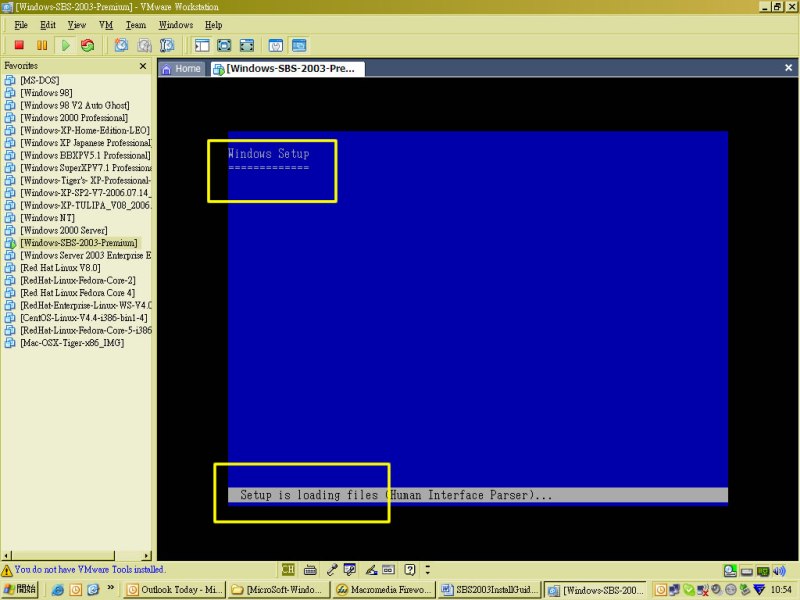The height and width of the screenshot is (600, 800).
Task: Open the Windows Start button
Action: (20, 589)
